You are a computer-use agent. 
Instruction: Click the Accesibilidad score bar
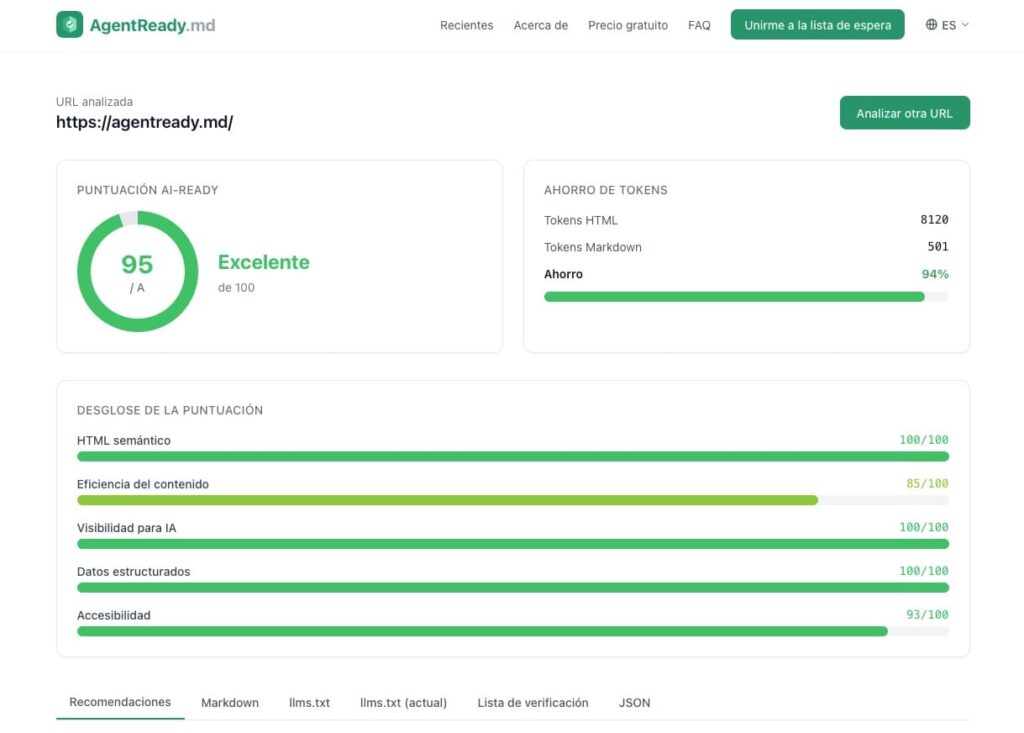(512, 631)
